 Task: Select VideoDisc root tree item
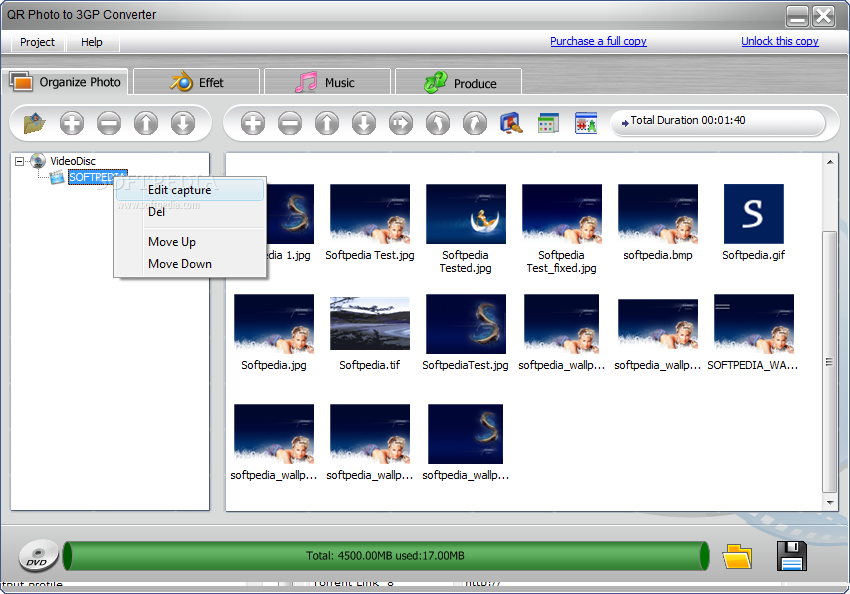coord(73,161)
